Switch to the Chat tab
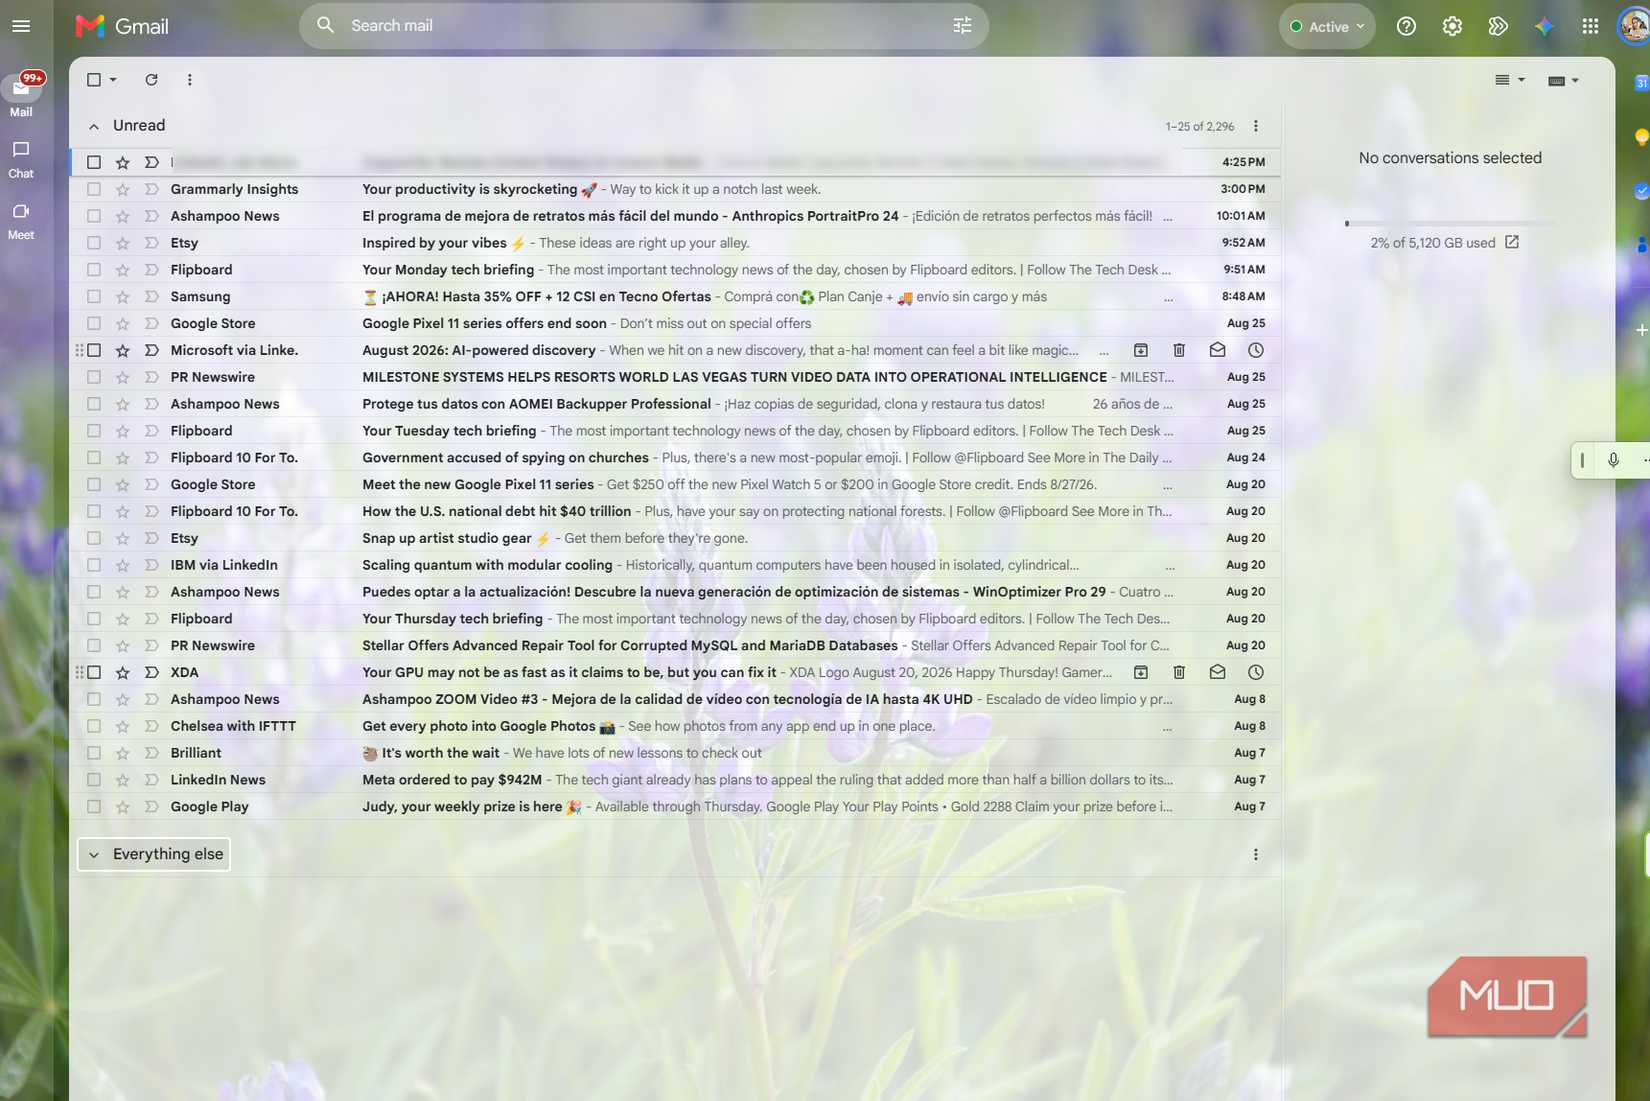The width and height of the screenshot is (1650, 1101). click(21, 159)
